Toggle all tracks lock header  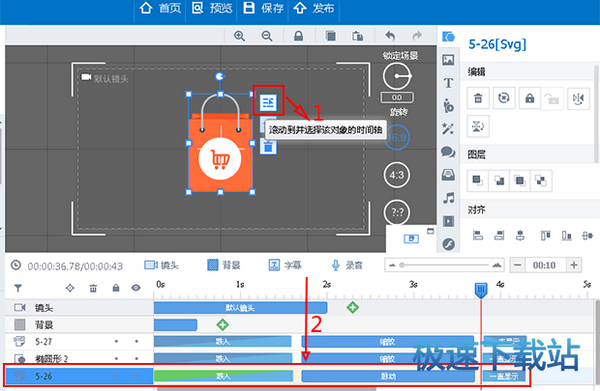[x=116, y=288]
